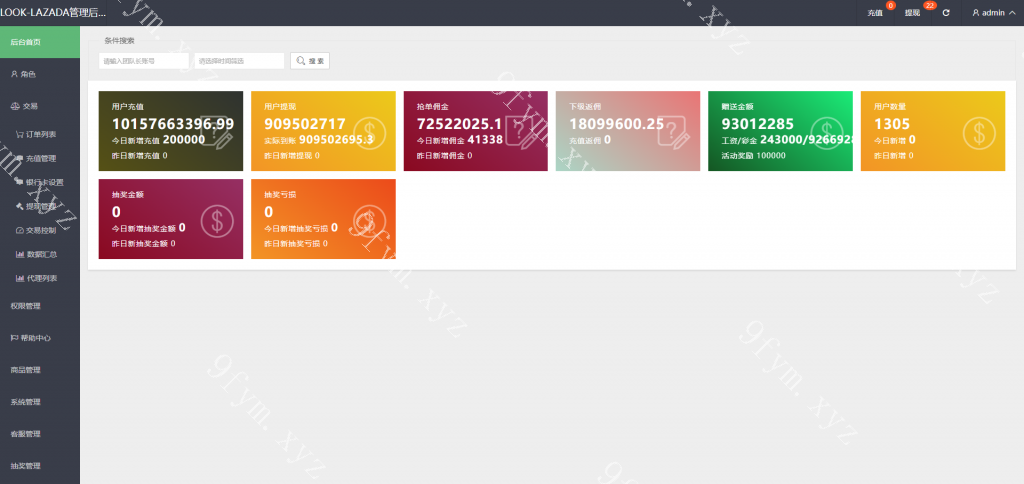This screenshot has width=1024, height=484.
Task: Click the dollar icon on 用户提现 card
Action: click(x=370, y=133)
